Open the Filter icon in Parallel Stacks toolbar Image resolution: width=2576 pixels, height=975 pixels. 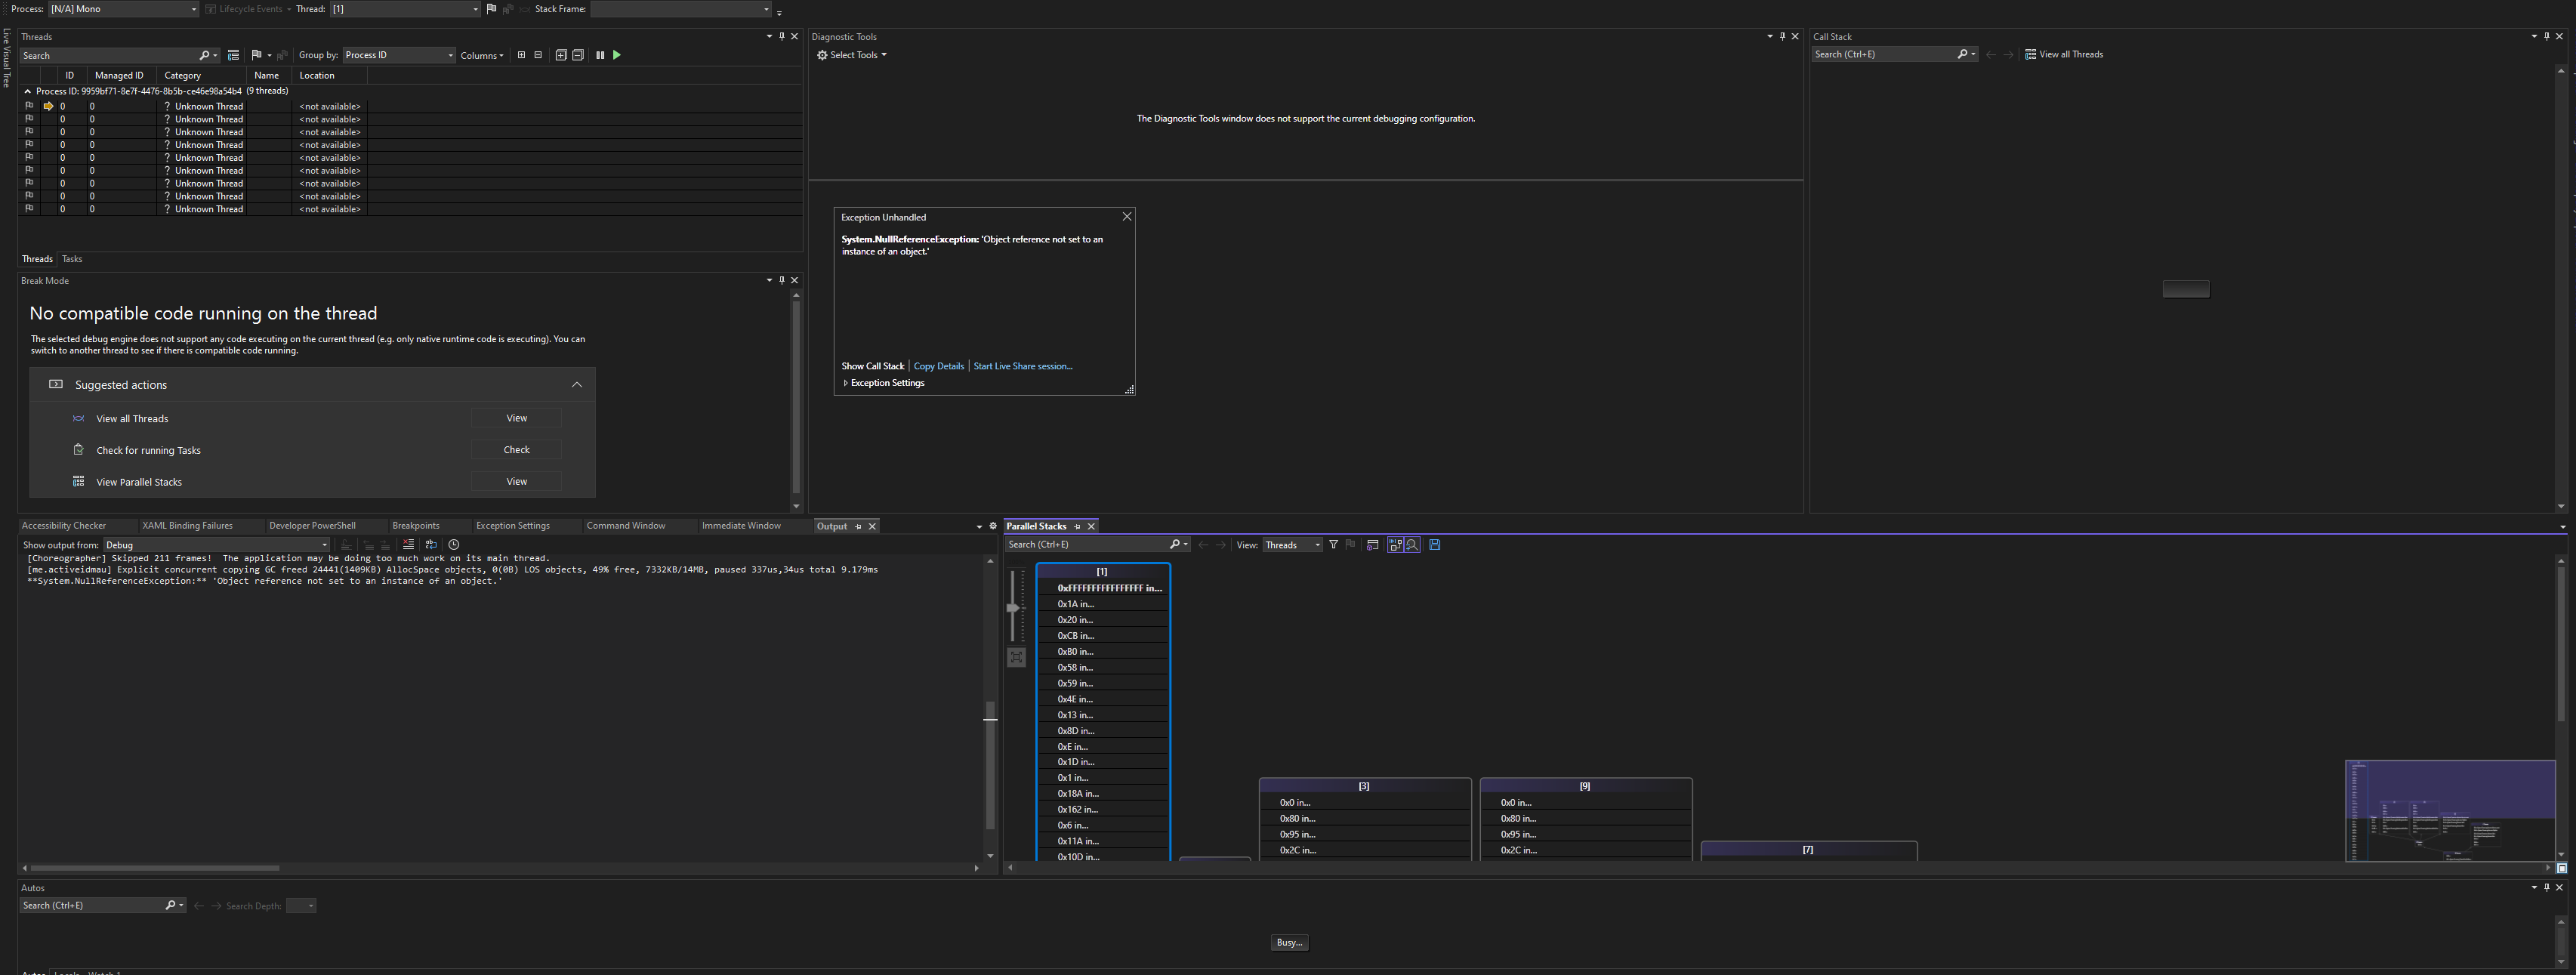pyautogui.click(x=1334, y=544)
